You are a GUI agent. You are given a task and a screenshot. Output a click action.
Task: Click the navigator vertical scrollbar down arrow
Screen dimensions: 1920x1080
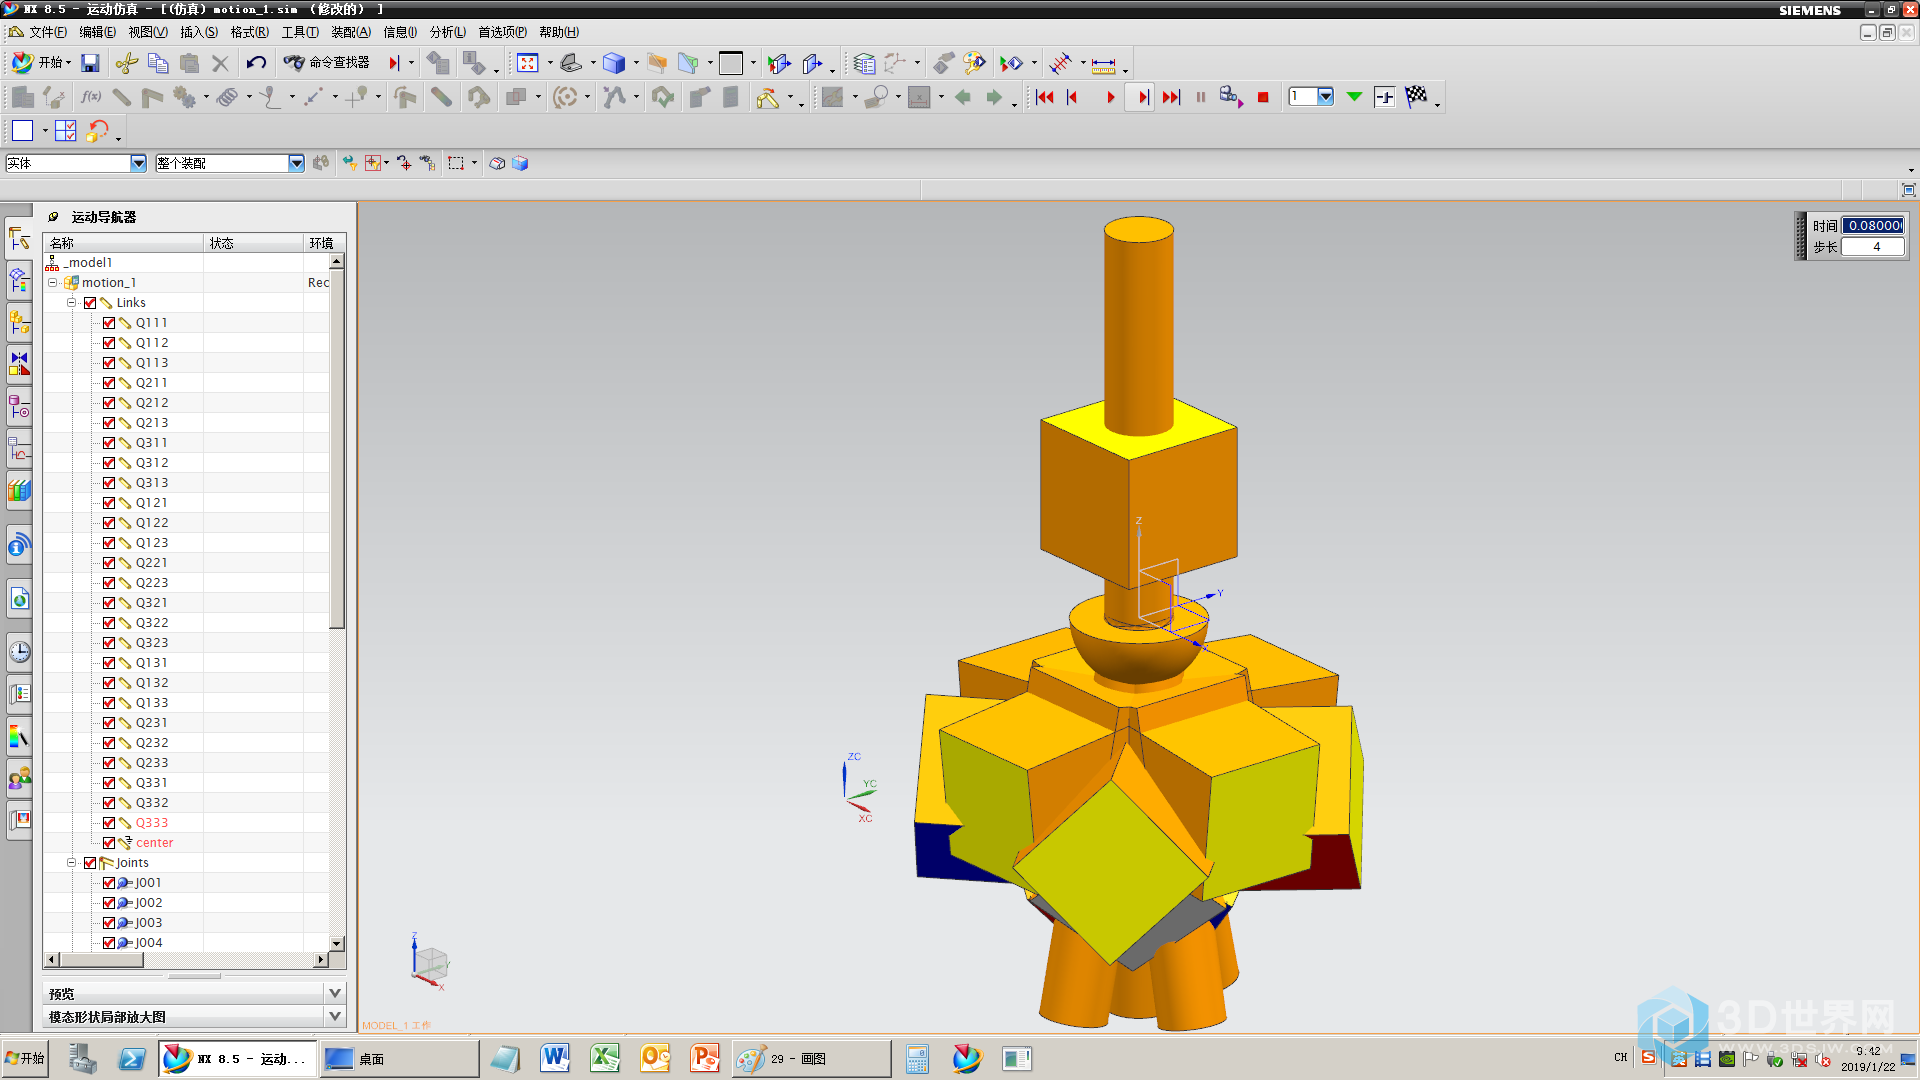click(x=337, y=943)
